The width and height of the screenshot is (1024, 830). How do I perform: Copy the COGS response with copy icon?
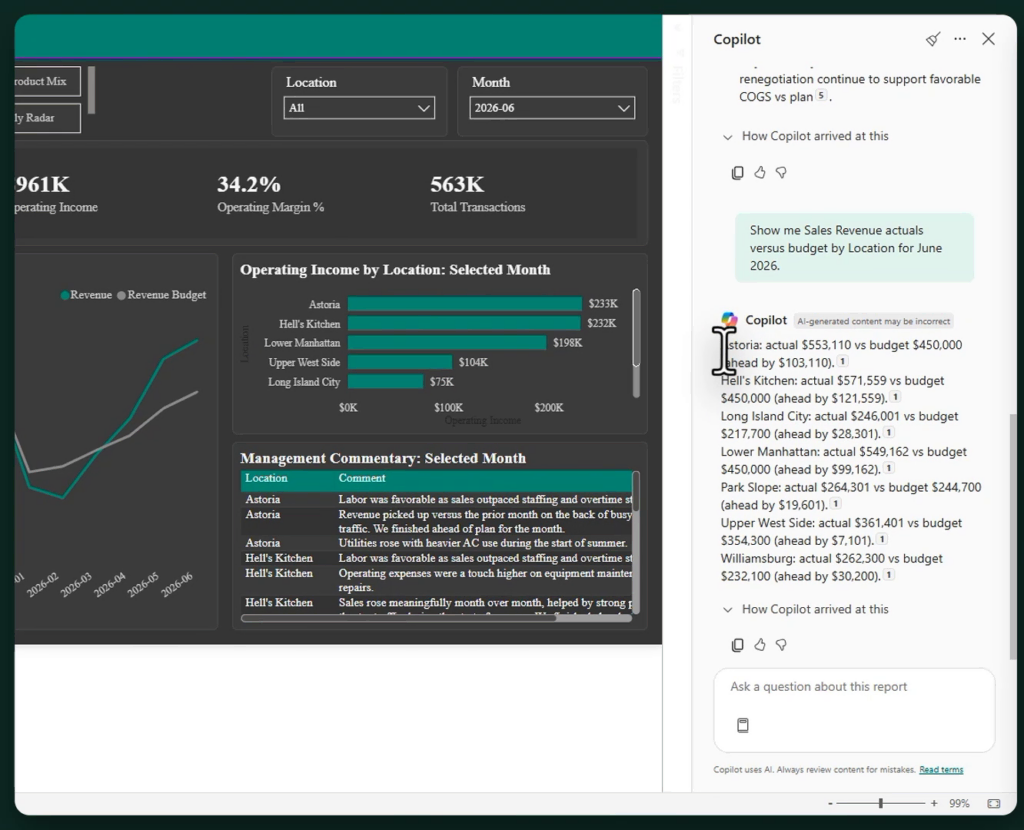pyautogui.click(x=737, y=172)
